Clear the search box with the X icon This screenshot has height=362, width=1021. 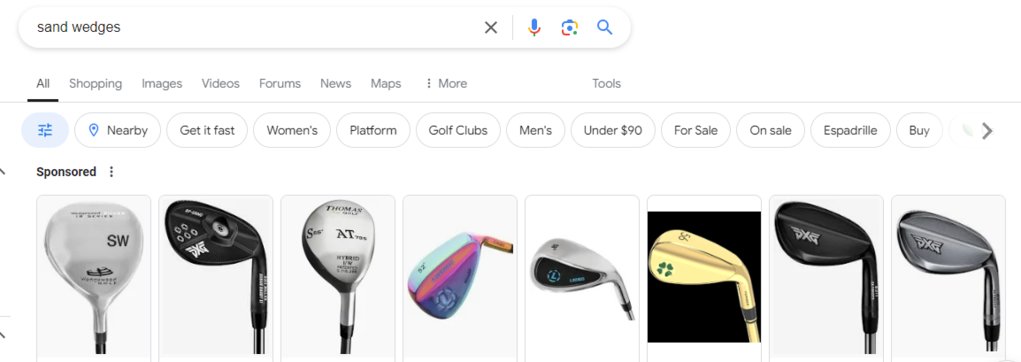coord(490,27)
